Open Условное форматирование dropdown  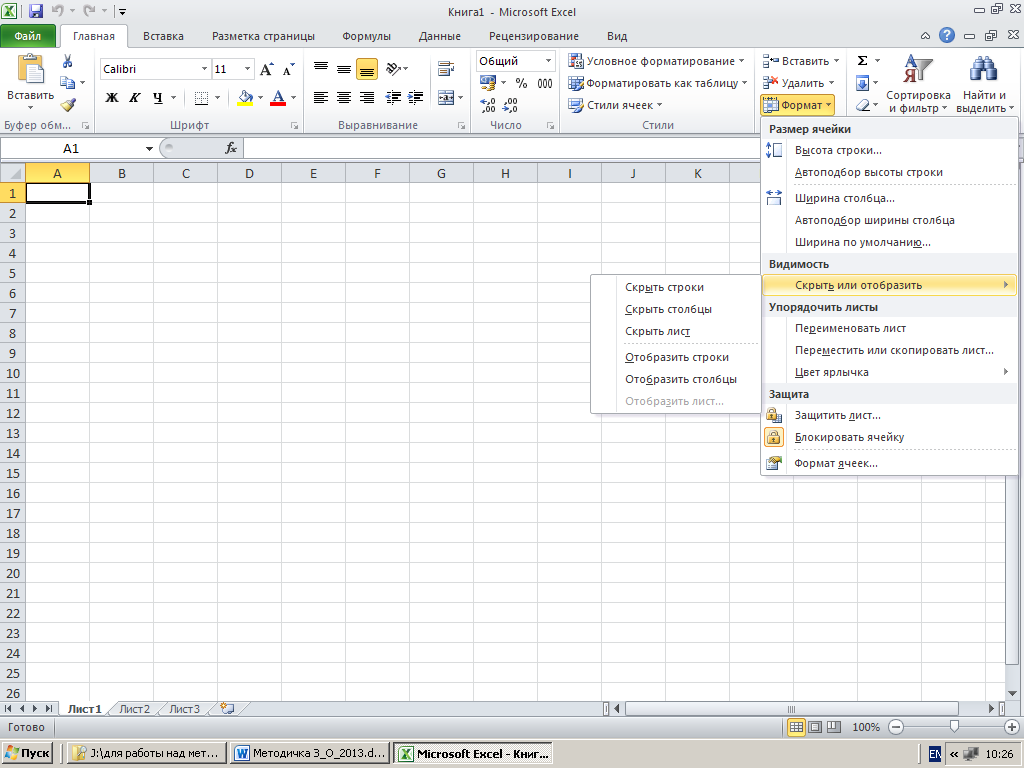pyautogui.click(x=656, y=61)
